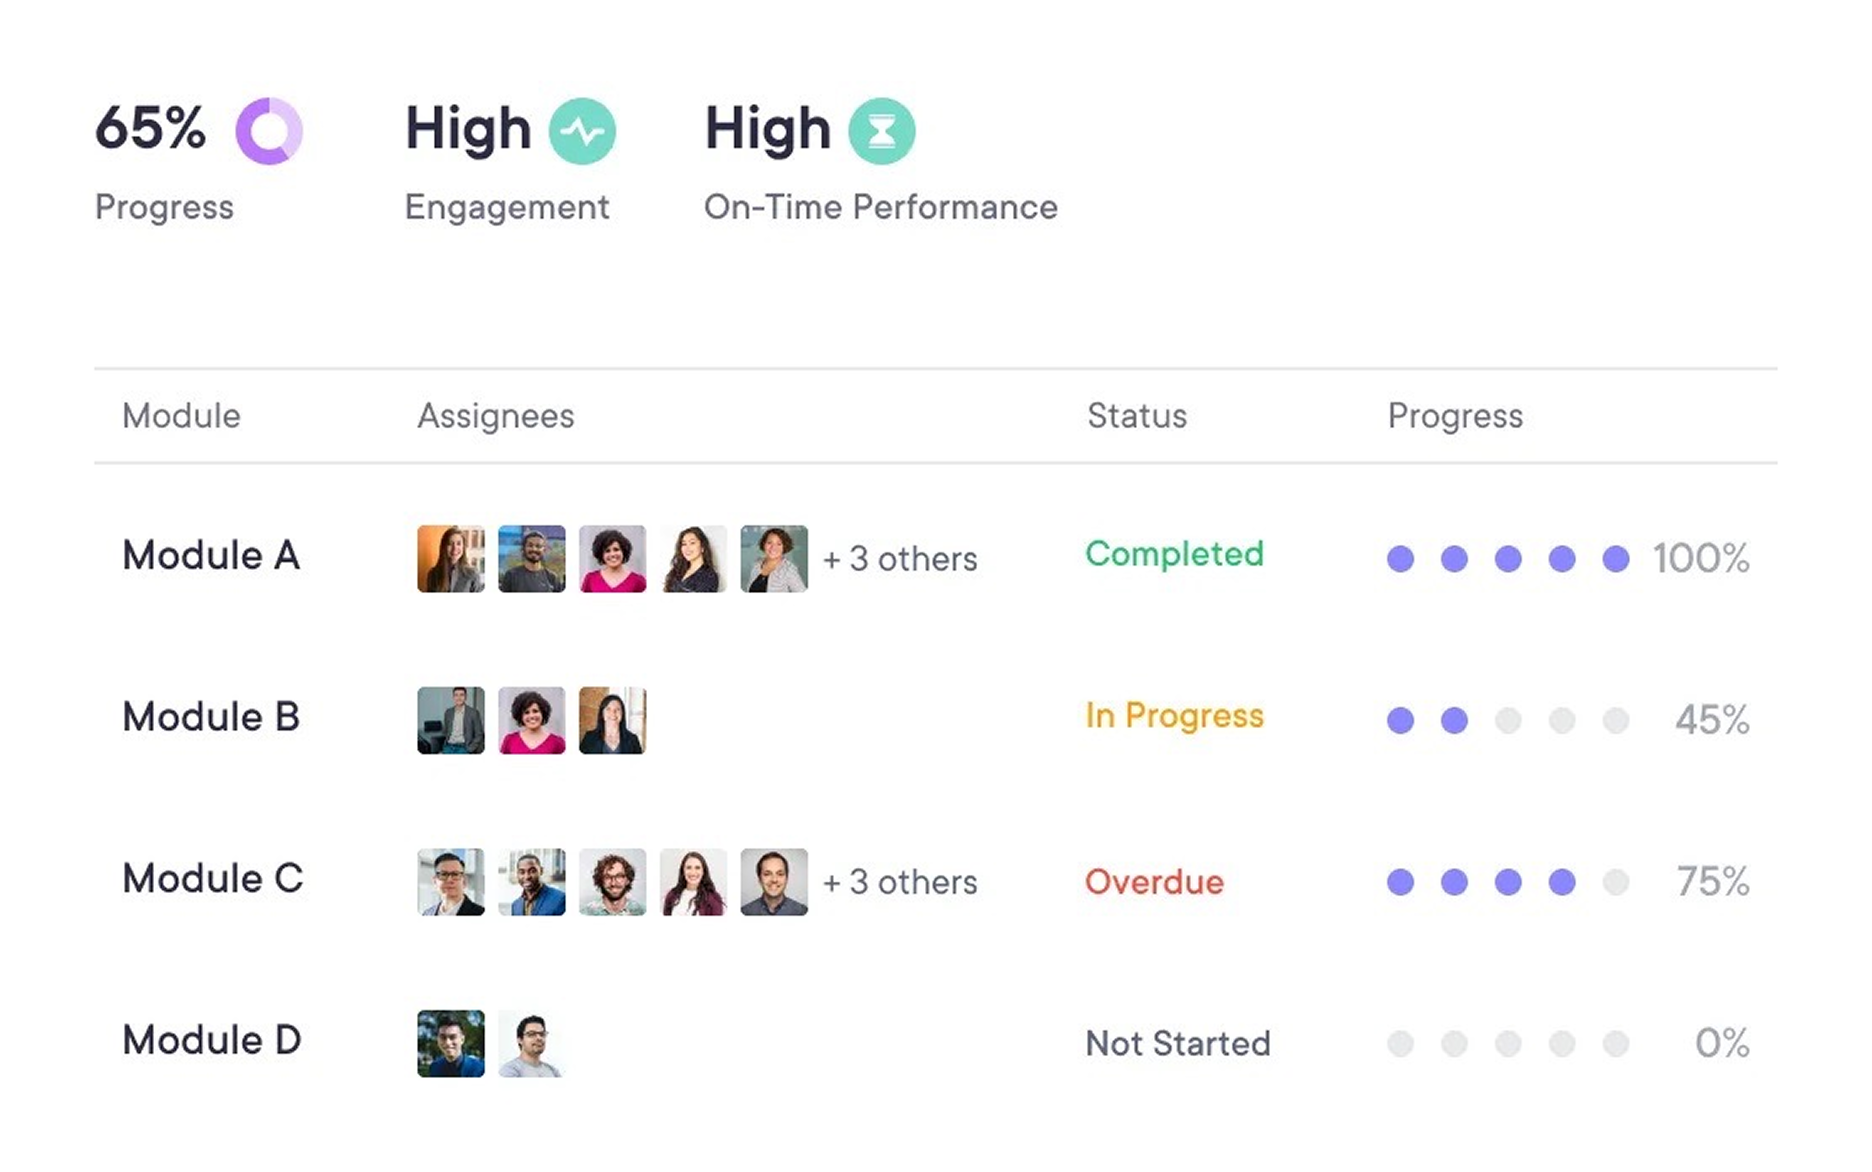This screenshot has height=1172, width=1872.
Task: Click the last avatar shown in Module A
Action: coord(774,559)
